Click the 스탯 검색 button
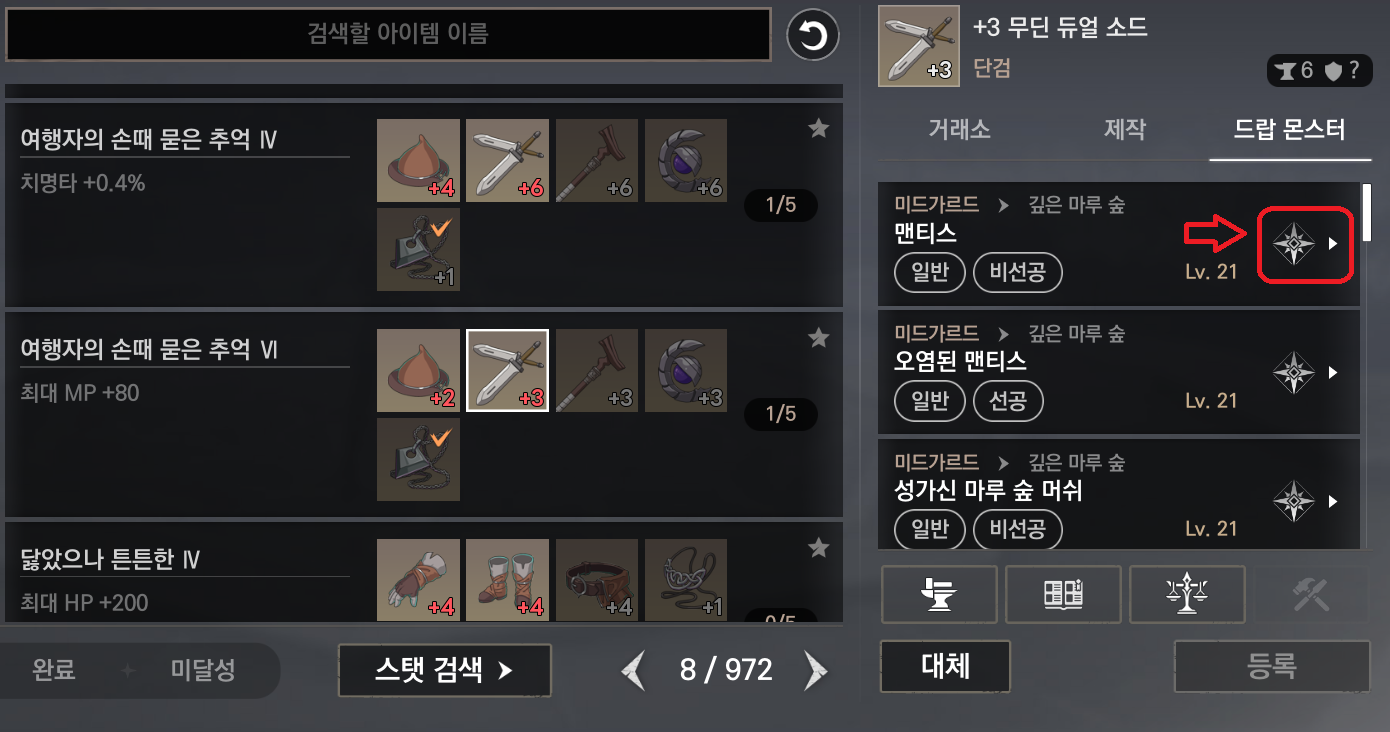The height and width of the screenshot is (732, 1390). (445, 670)
